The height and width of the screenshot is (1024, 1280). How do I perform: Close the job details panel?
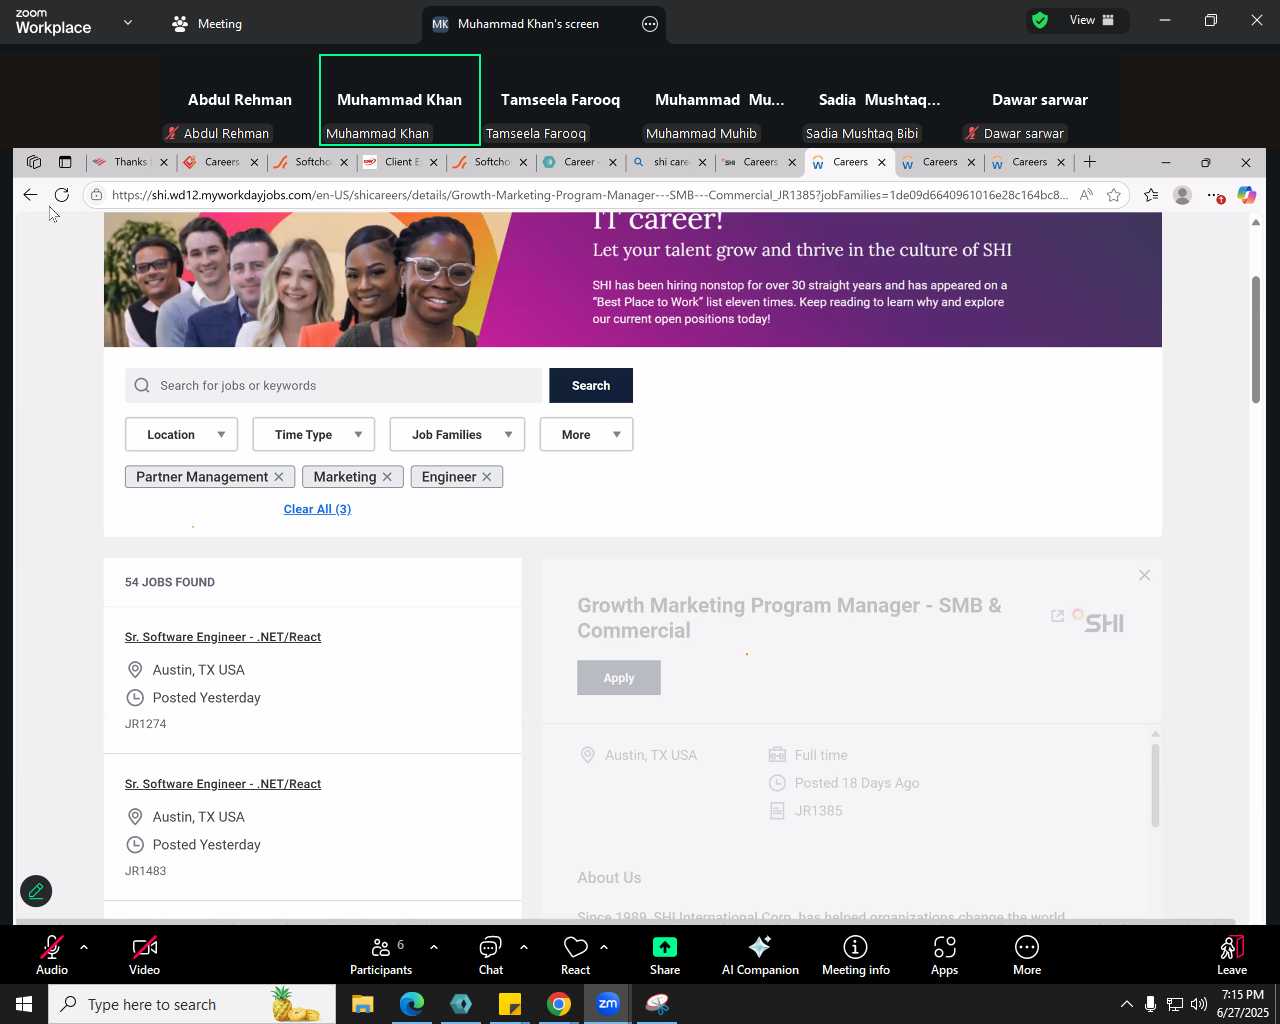pos(1145,575)
